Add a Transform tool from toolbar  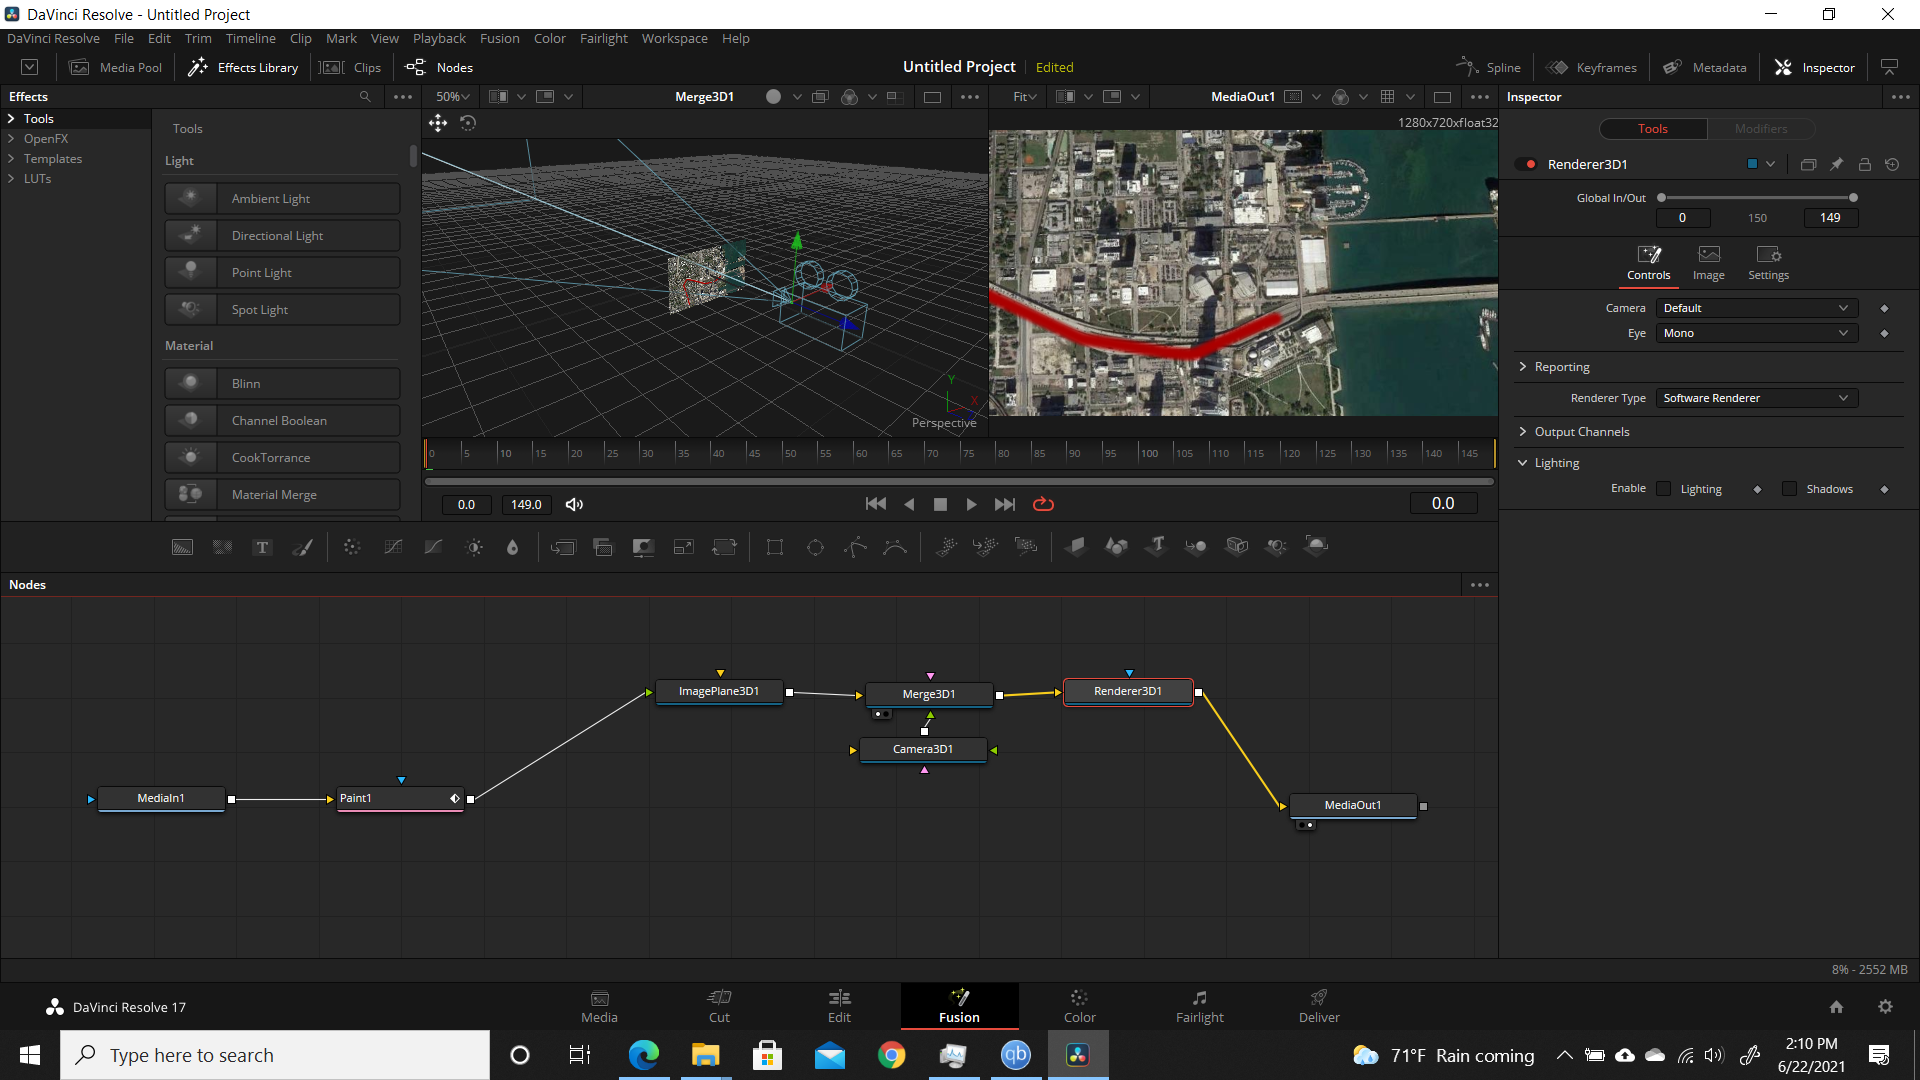(724, 547)
